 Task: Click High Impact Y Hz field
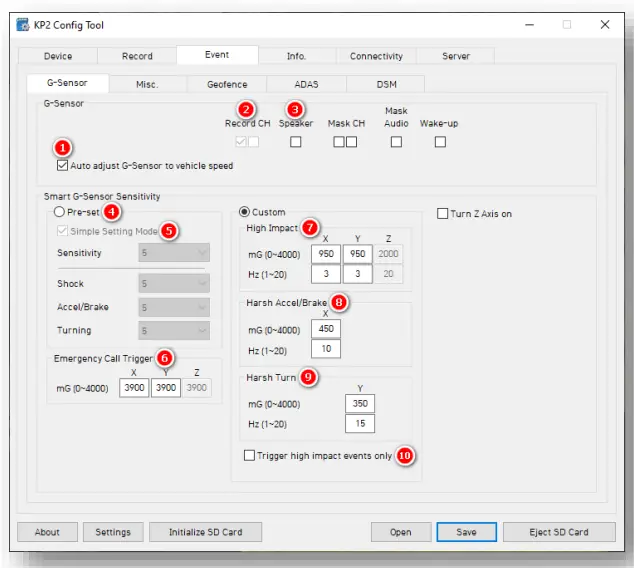pos(357,274)
